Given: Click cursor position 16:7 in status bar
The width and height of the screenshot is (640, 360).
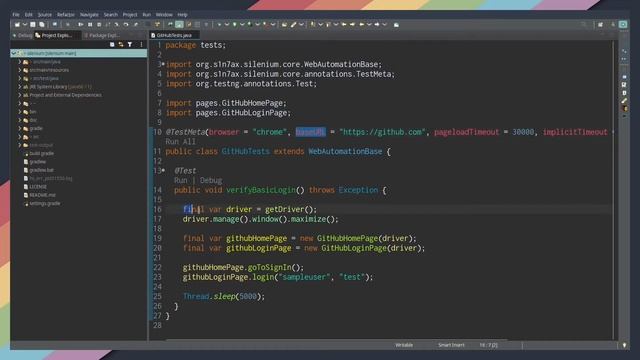Looking at the screenshot, I should click(488, 345).
